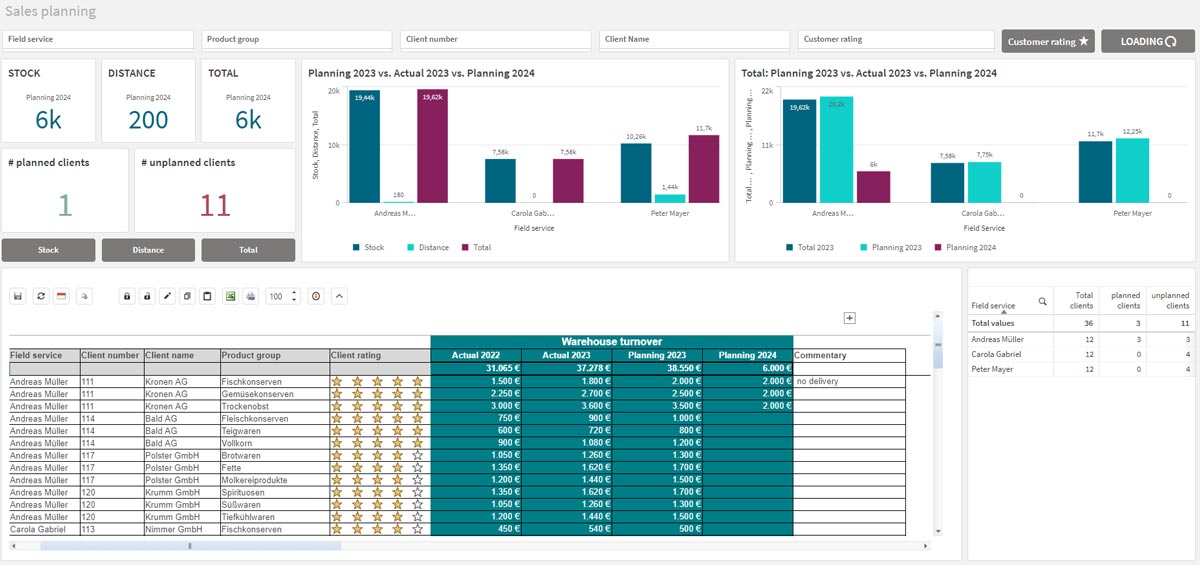This screenshot has width=1200, height=565.
Task: Click star icon on Customer rating button
Action: click(1083, 41)
